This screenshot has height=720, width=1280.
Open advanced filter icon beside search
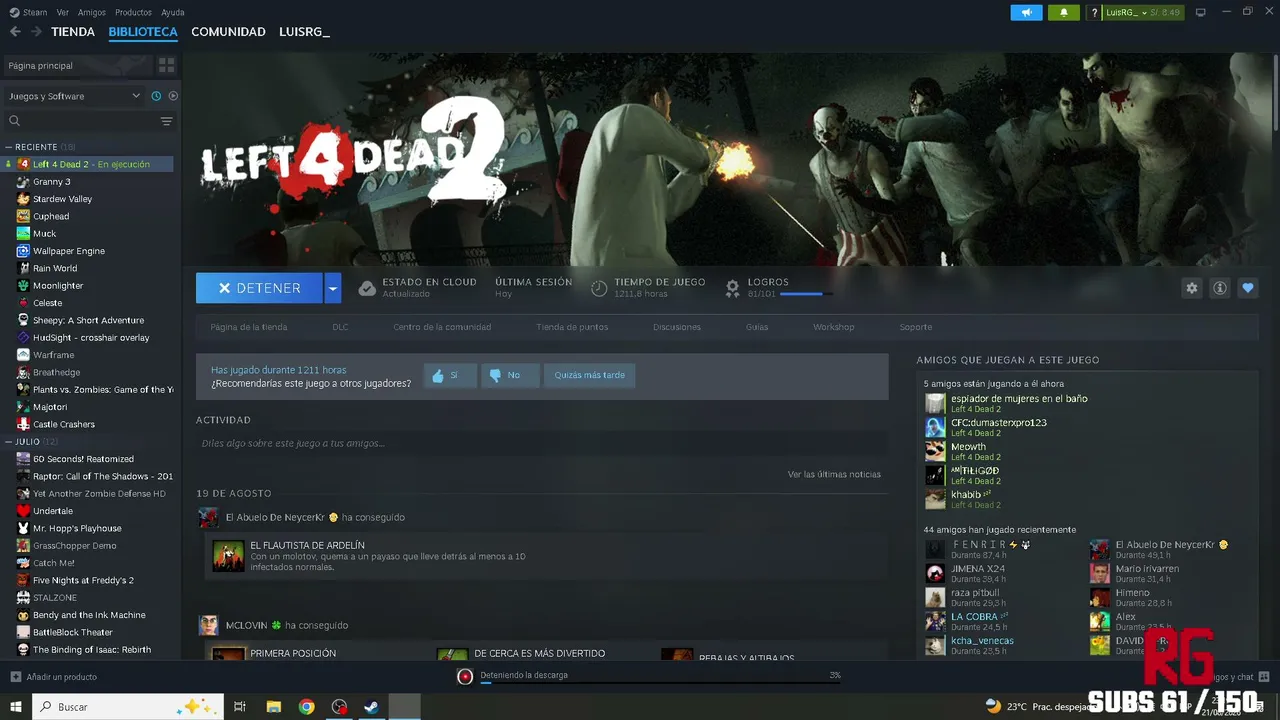point(167,121)
